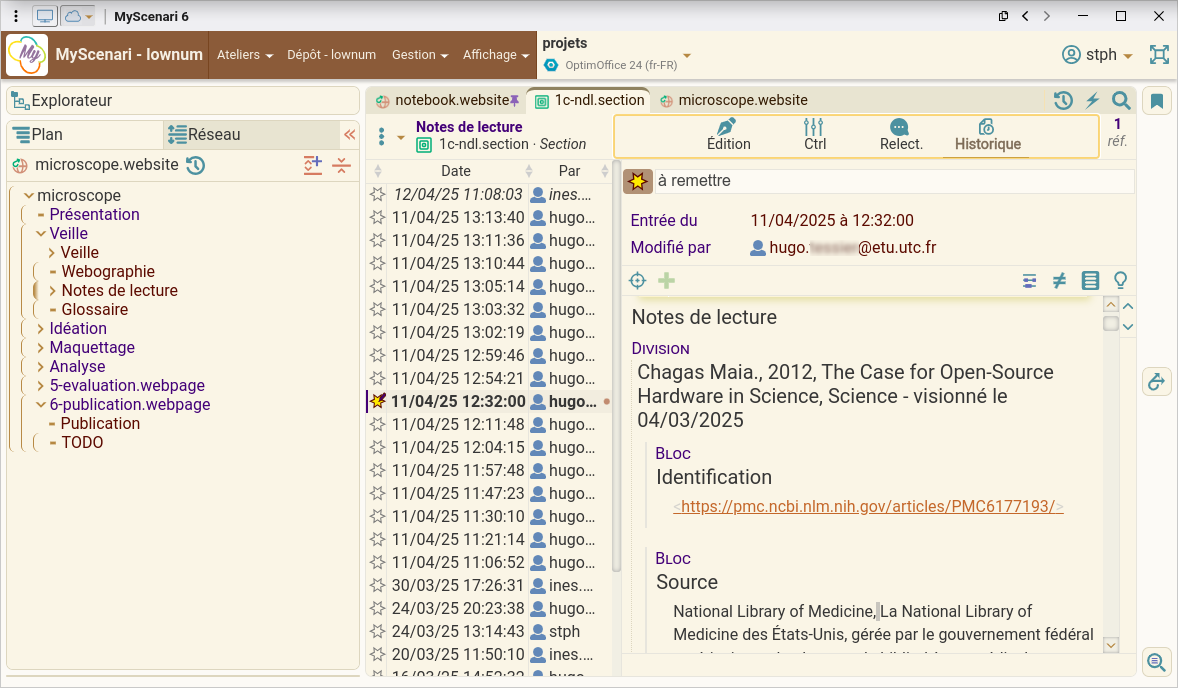Click the green plus icon in content toolbar

coord(667,281)
